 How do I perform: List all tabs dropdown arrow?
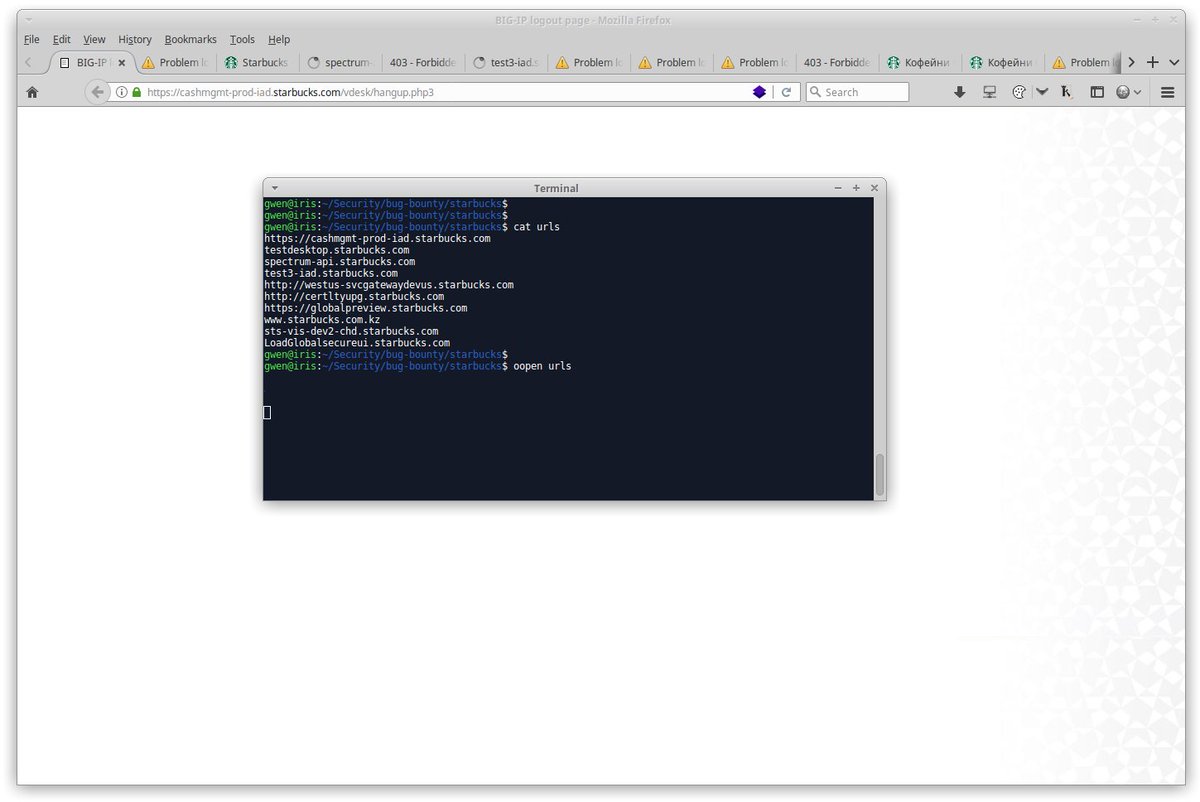[x=1174, y=62]
